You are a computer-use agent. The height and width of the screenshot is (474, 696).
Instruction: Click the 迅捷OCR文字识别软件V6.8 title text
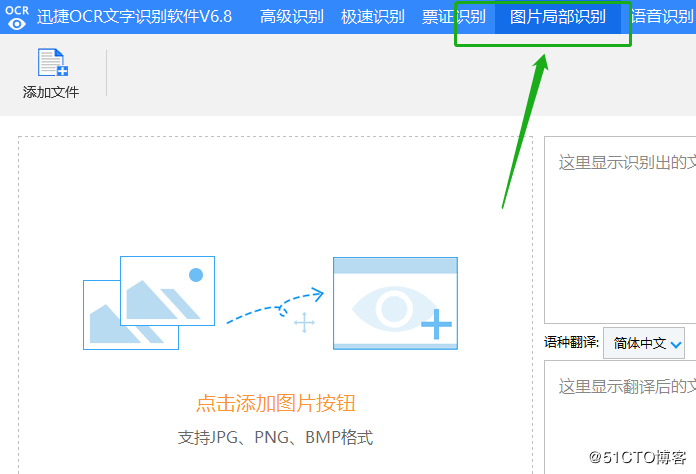[x=134, y=17]
